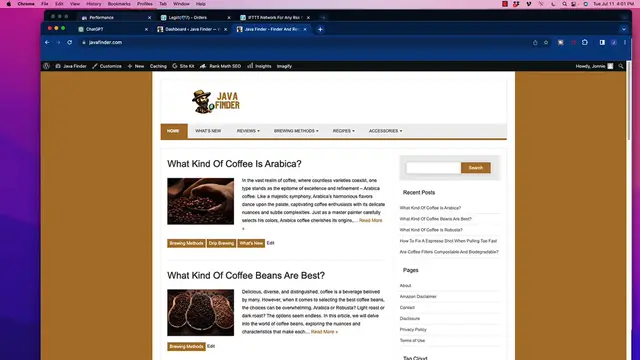This screenshot has height=360, width=640.
Task: Click Read More on the Arabica post
Action: pos(371,220)
